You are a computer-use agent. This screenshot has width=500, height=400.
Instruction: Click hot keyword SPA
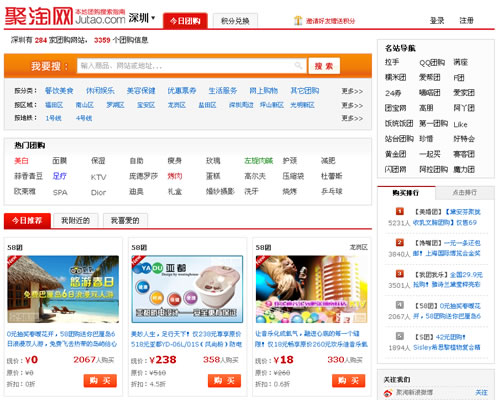[x=60, y=192]
